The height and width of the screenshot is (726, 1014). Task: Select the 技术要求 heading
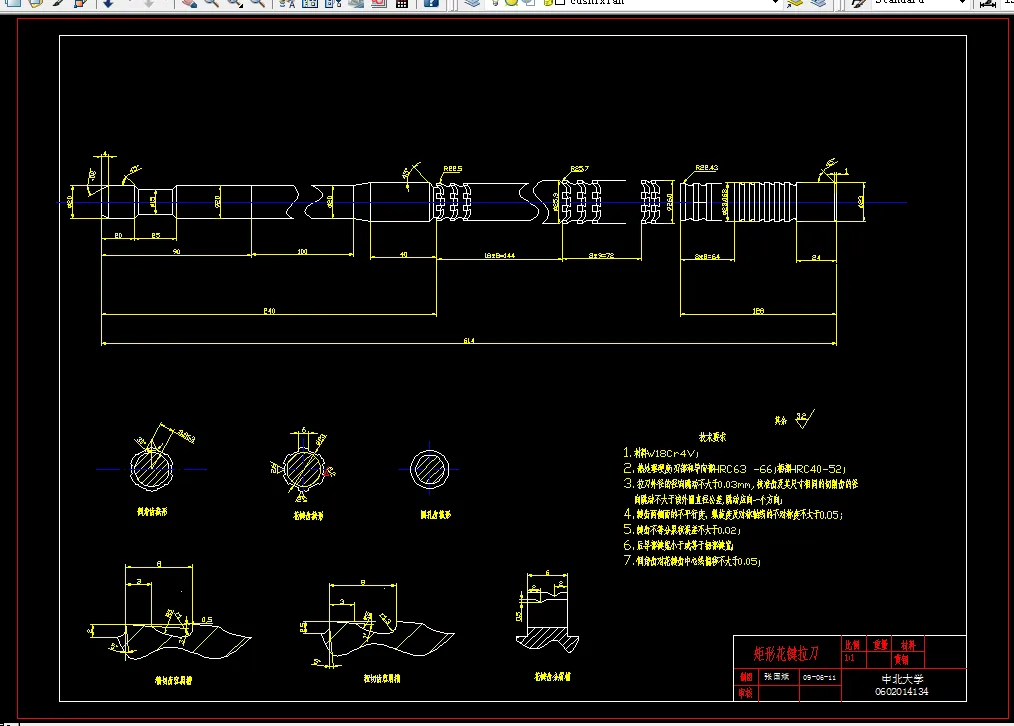(x=712, y=437)
